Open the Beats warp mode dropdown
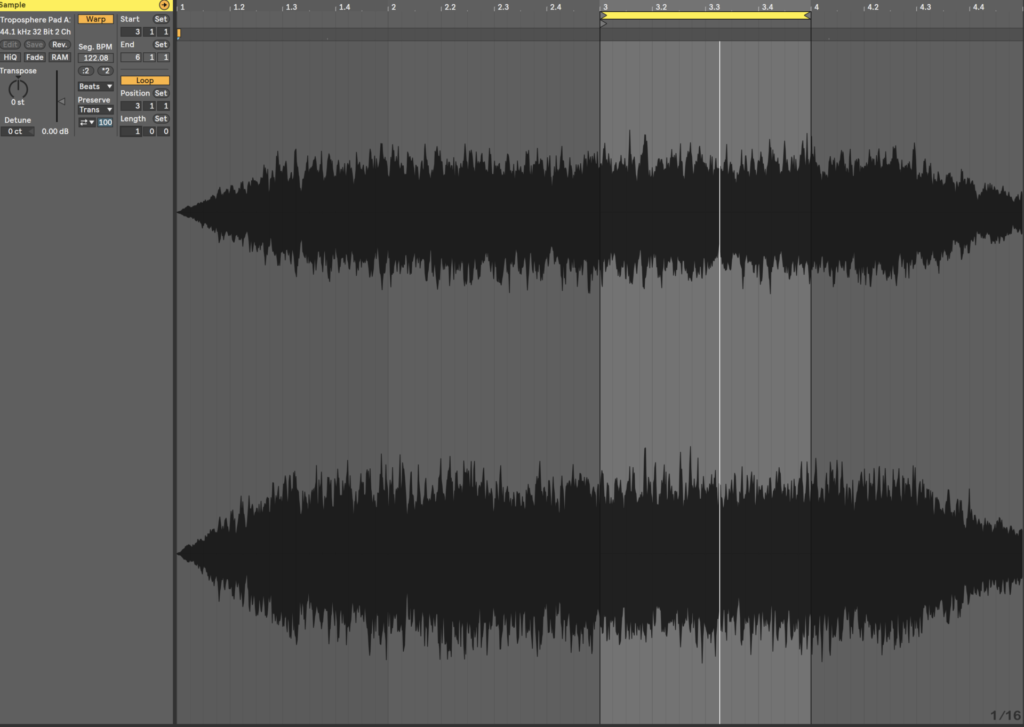 (x=96, y=86)
